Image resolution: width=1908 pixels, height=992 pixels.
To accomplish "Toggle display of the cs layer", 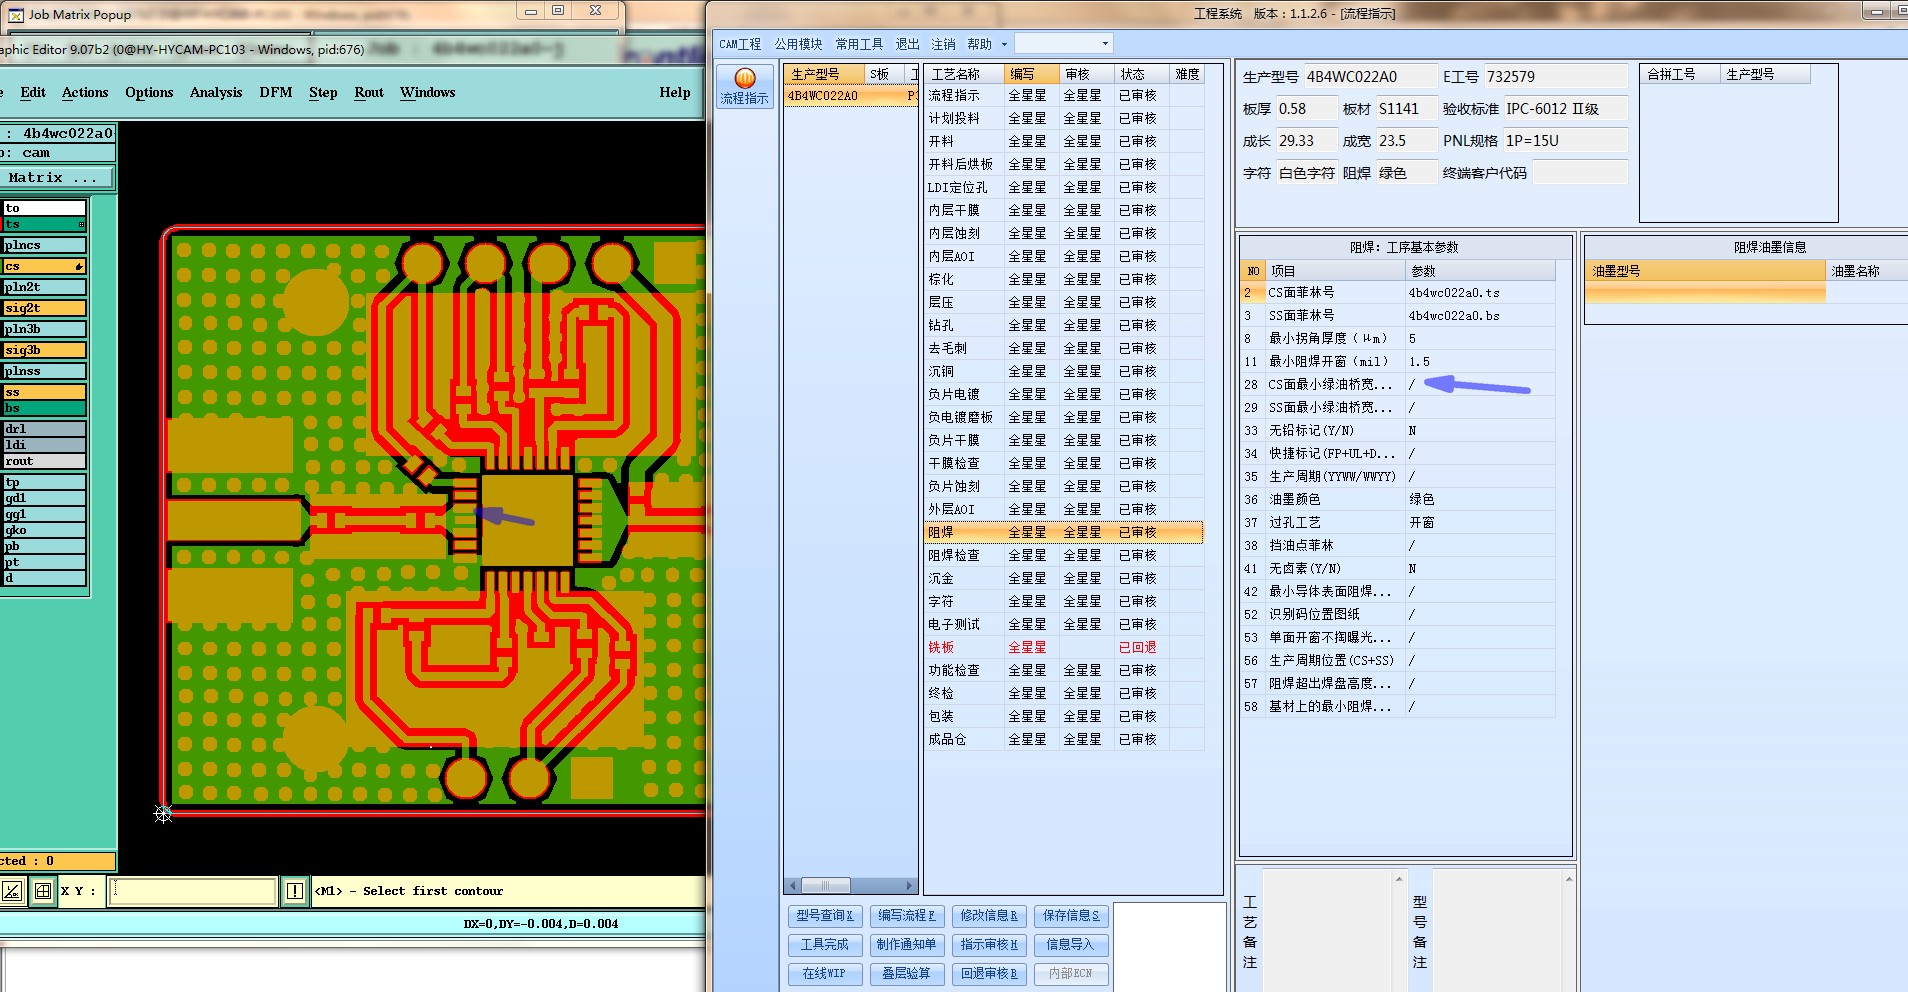I will (x=44, y=266).
